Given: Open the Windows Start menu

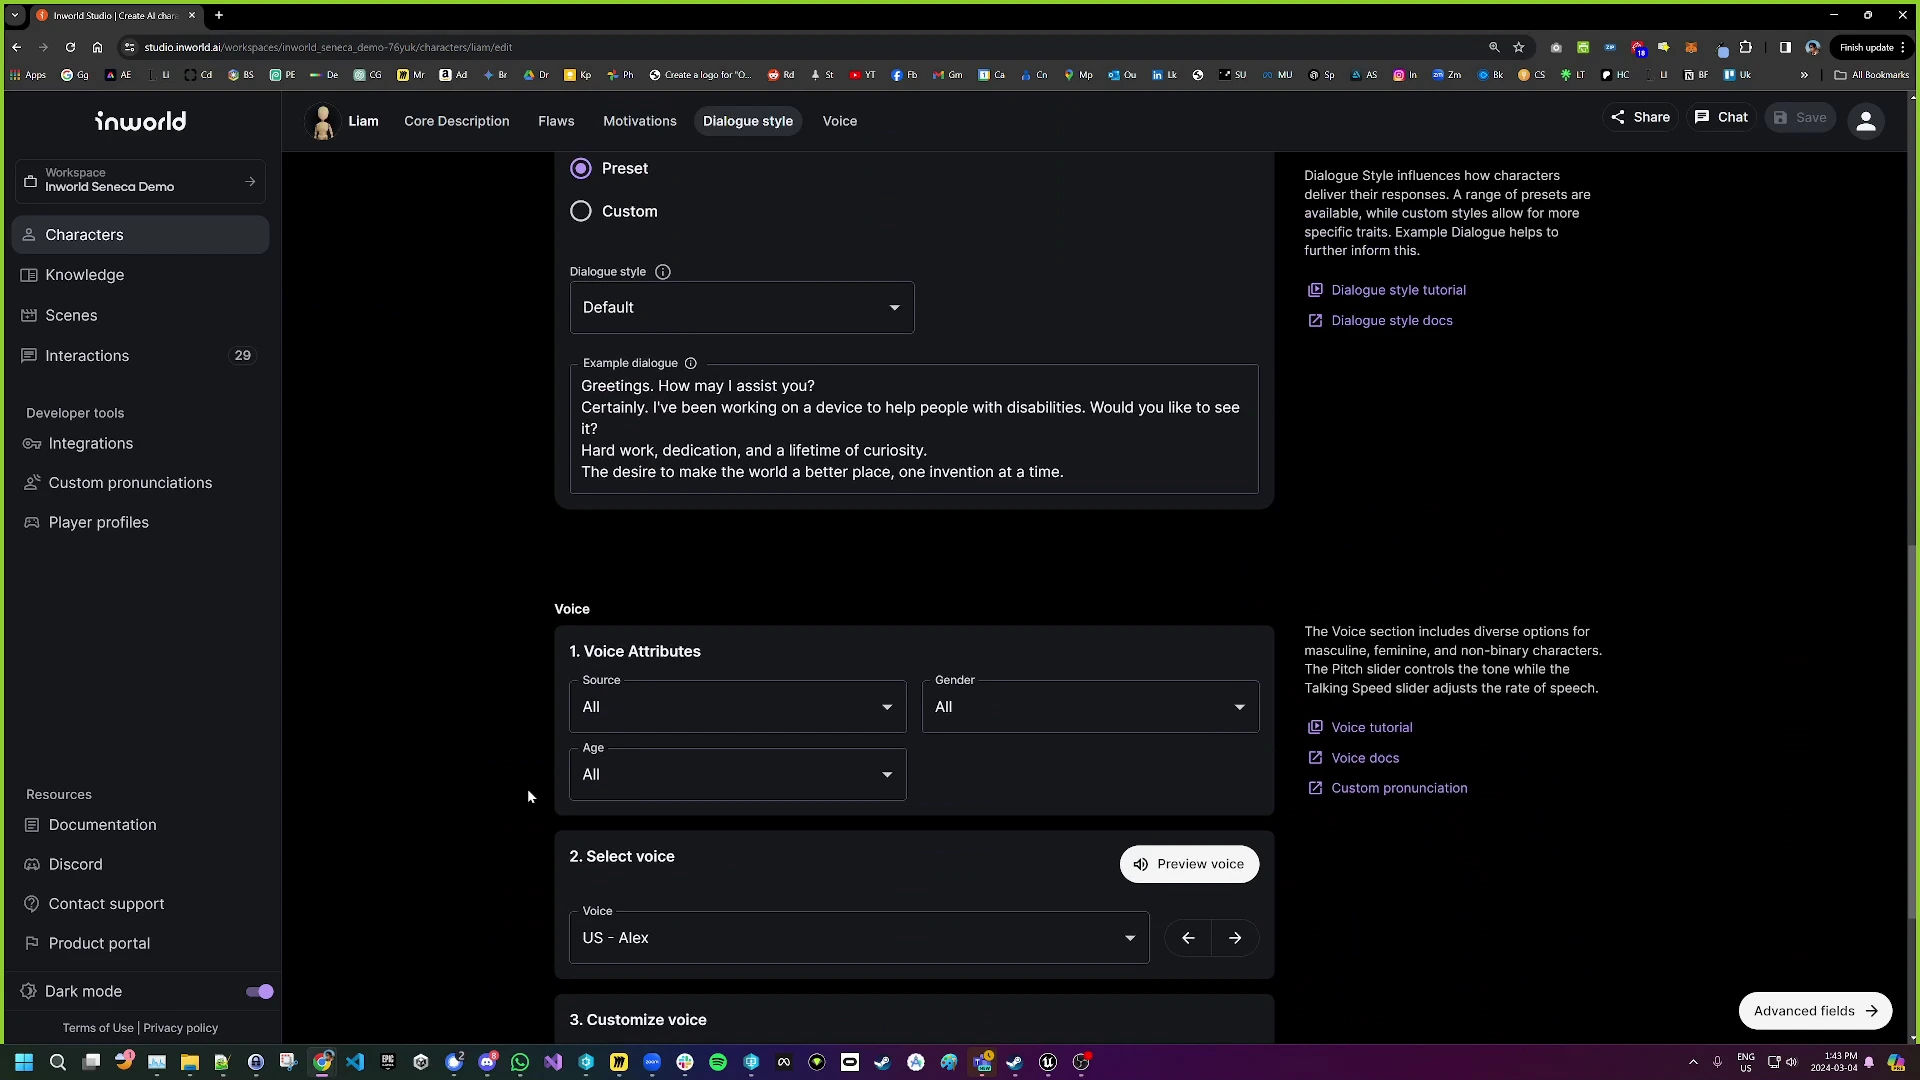Looking at the screenshot, I should [x=24, y=1062].
